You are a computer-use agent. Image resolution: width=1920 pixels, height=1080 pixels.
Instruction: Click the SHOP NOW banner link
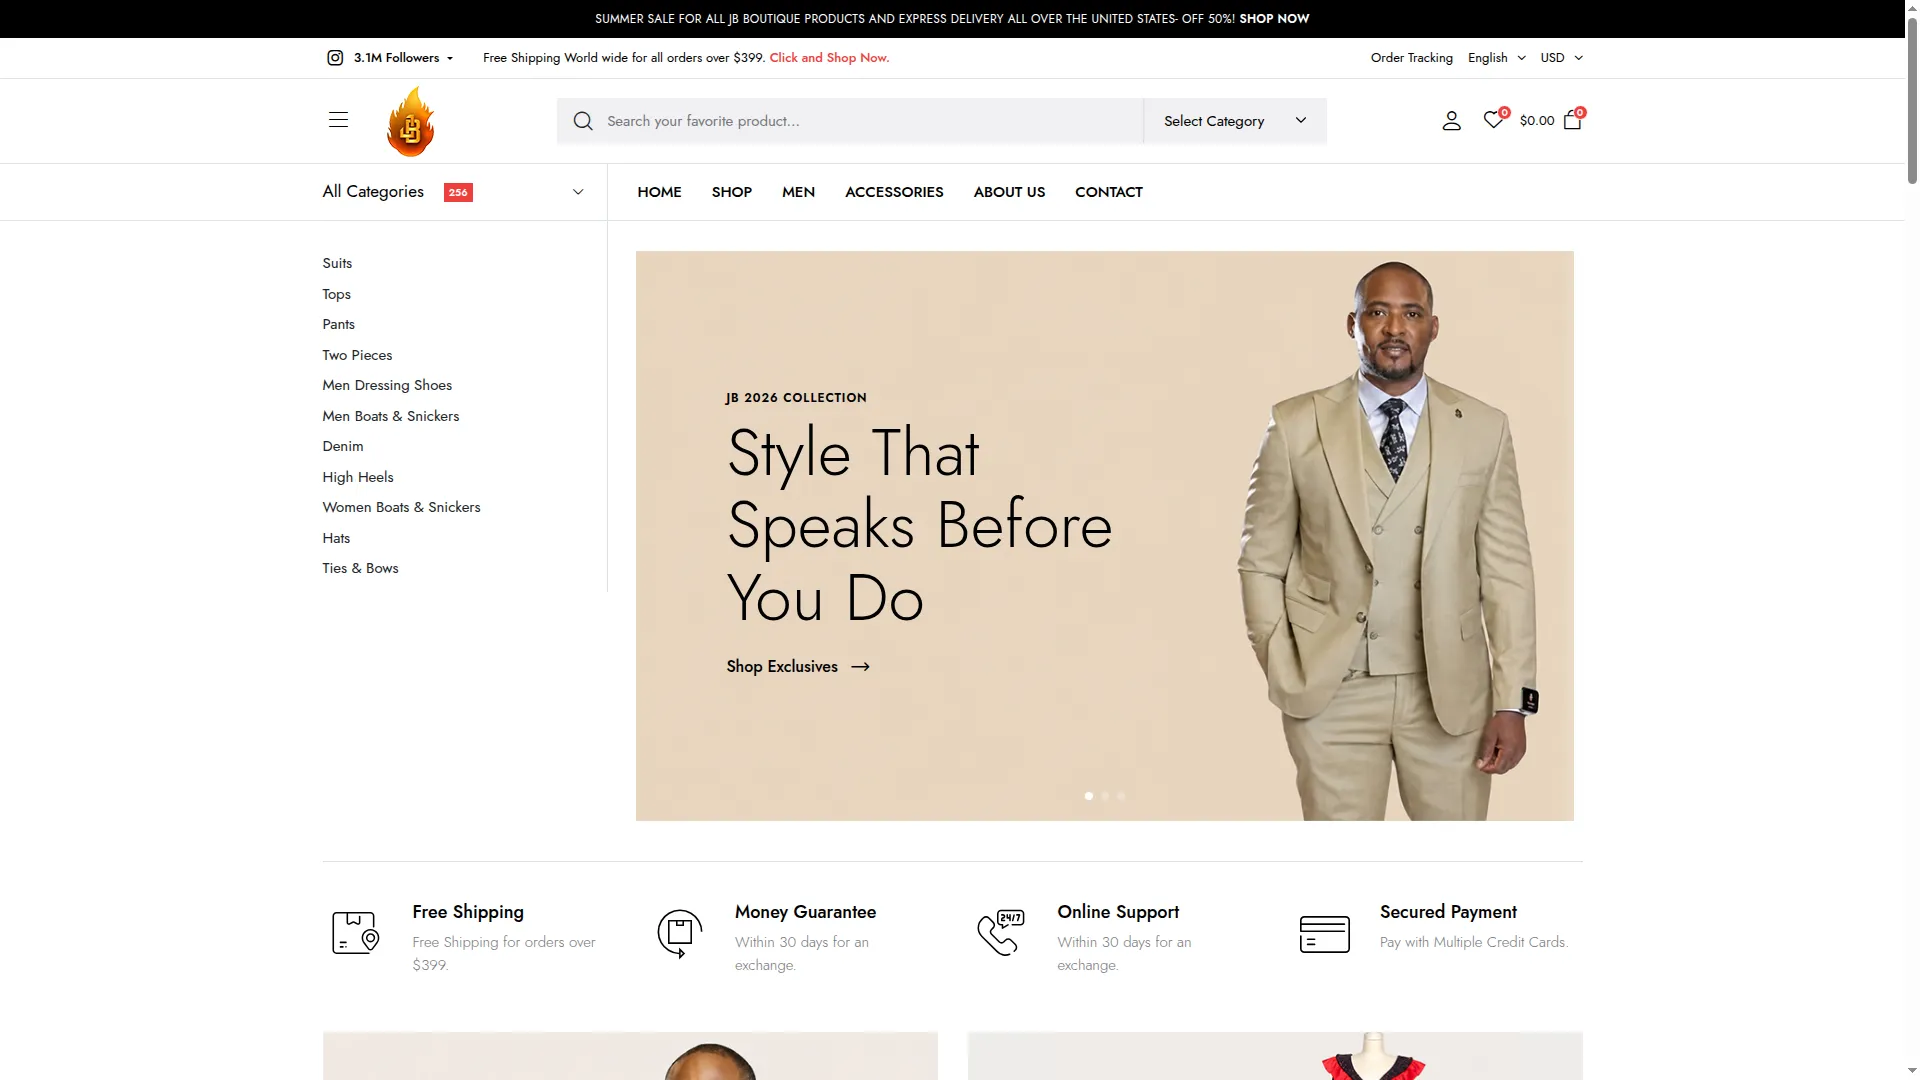click(1274, 19)
